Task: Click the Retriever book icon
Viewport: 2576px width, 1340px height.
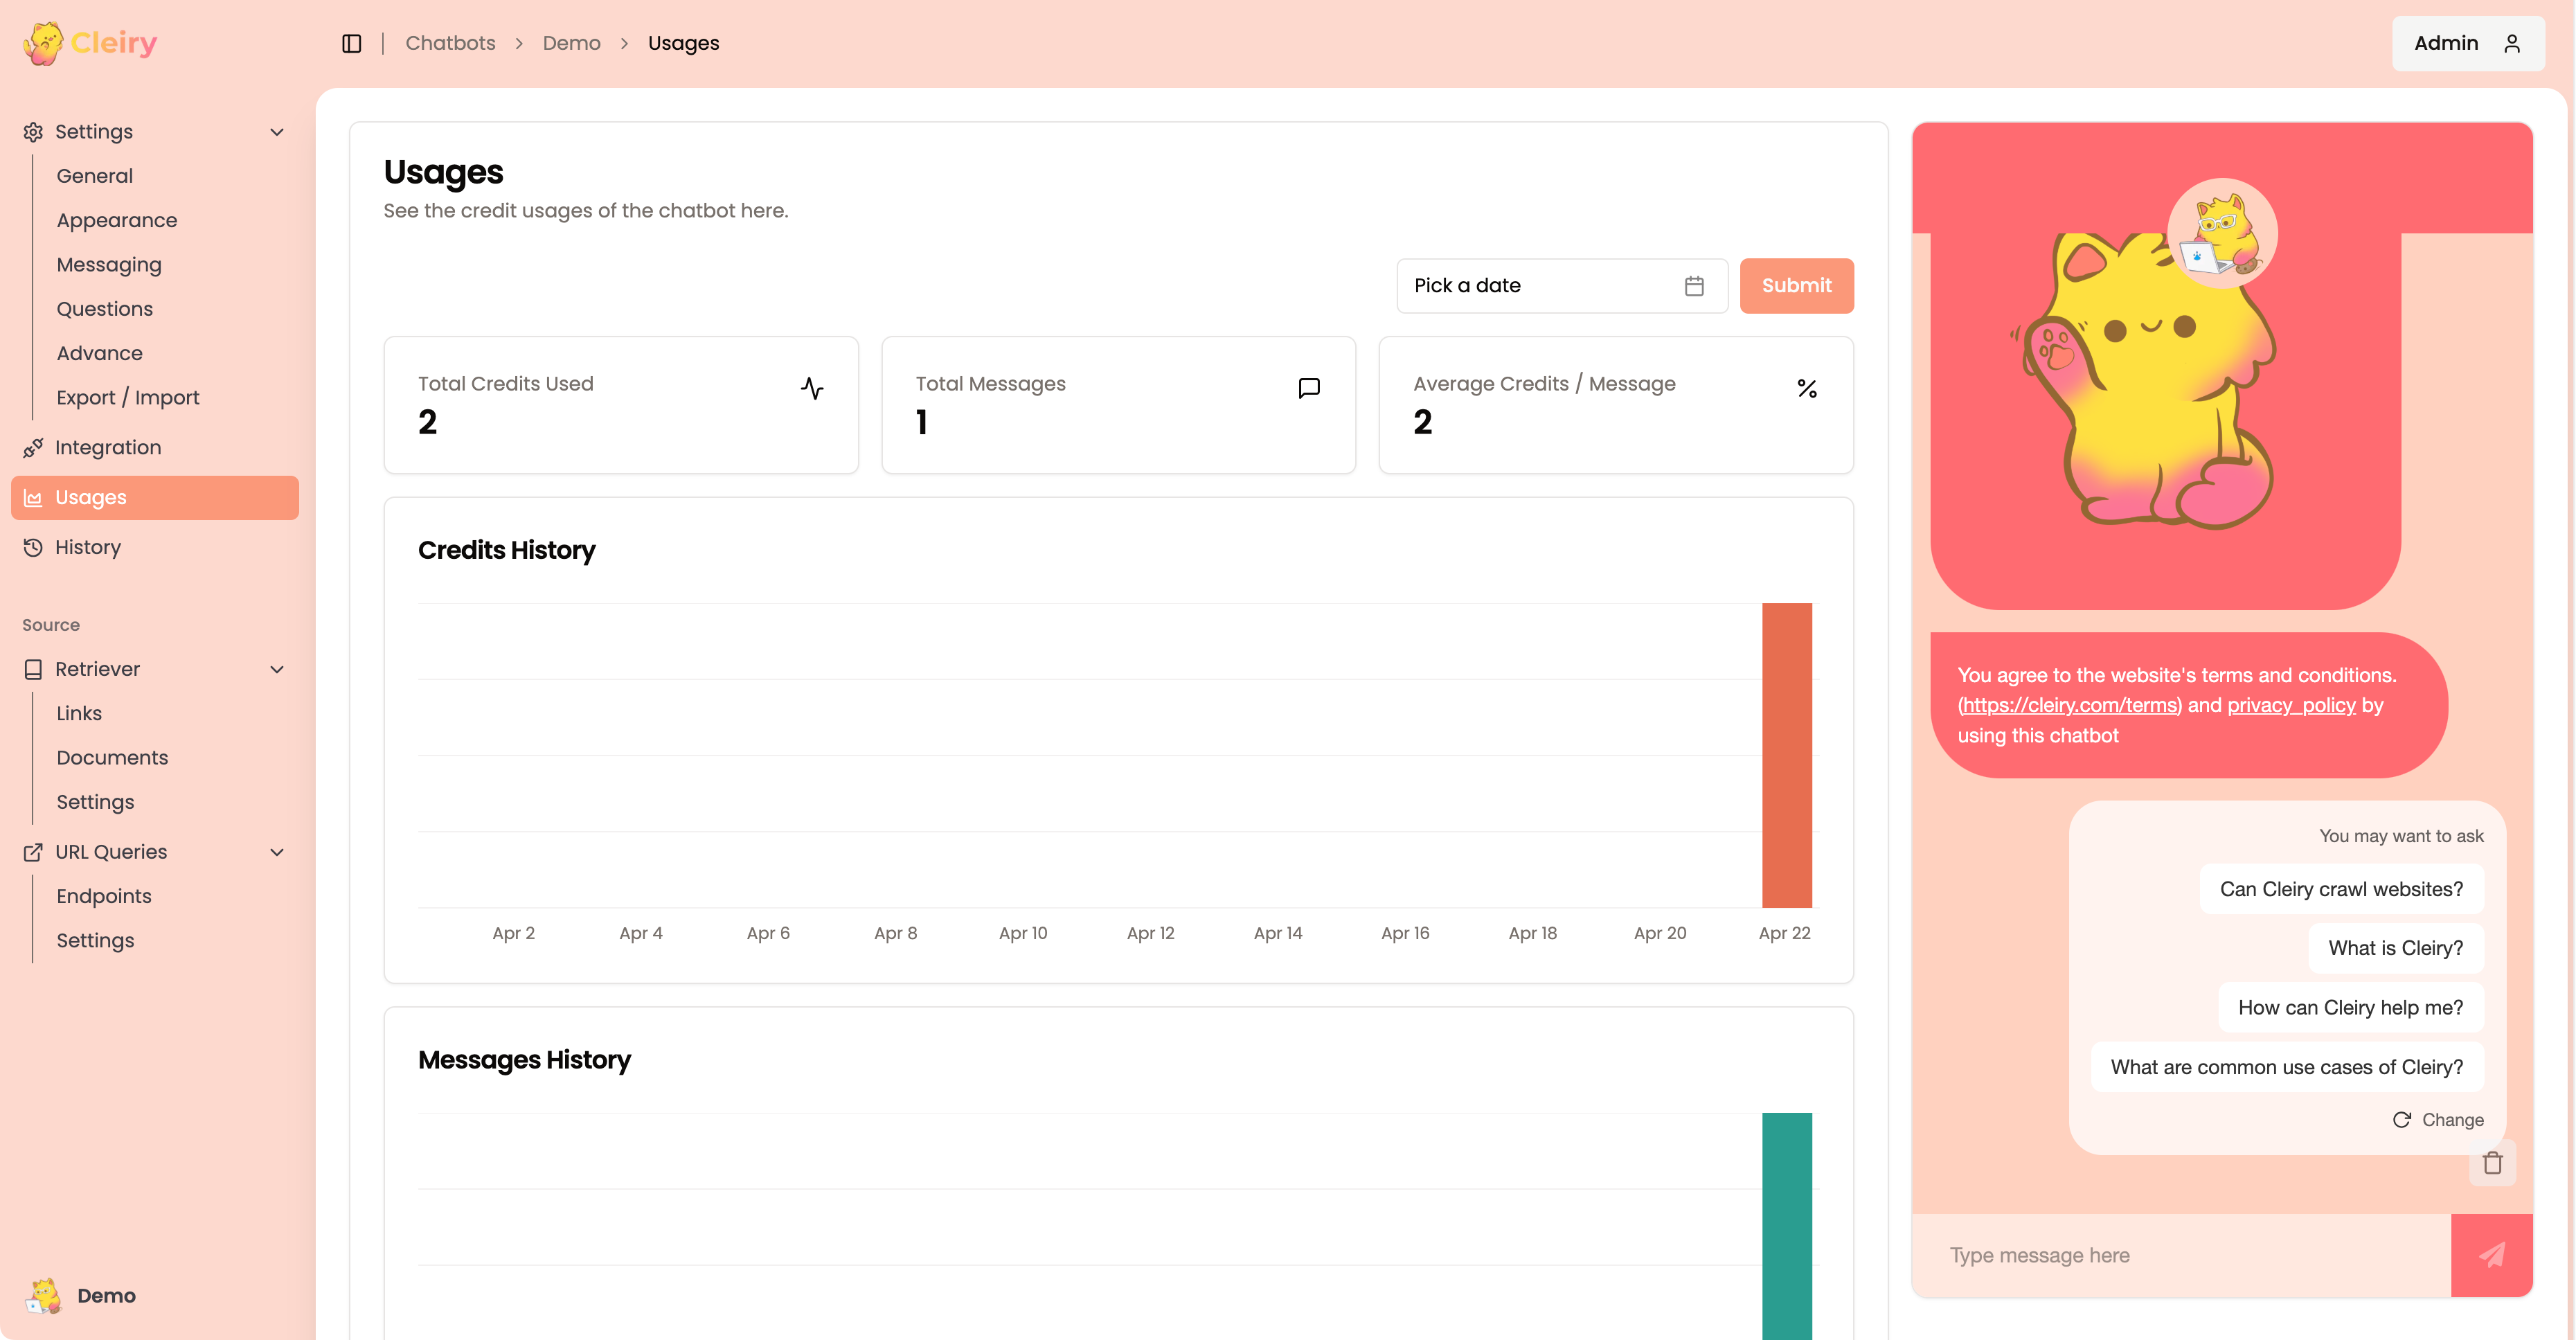Action: pyautogui.click(x=33, y=669)
